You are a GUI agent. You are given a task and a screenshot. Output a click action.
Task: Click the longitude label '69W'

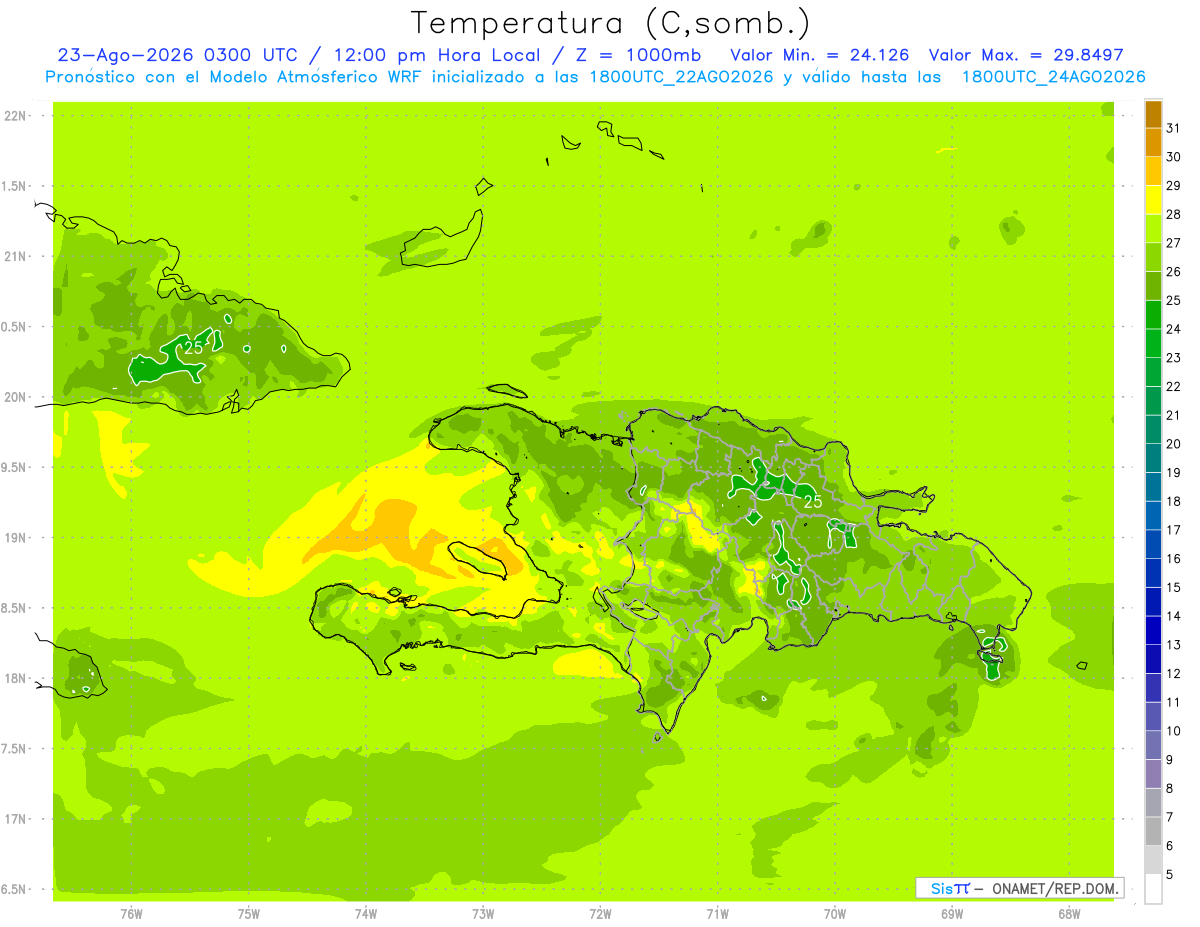point(952,914)
